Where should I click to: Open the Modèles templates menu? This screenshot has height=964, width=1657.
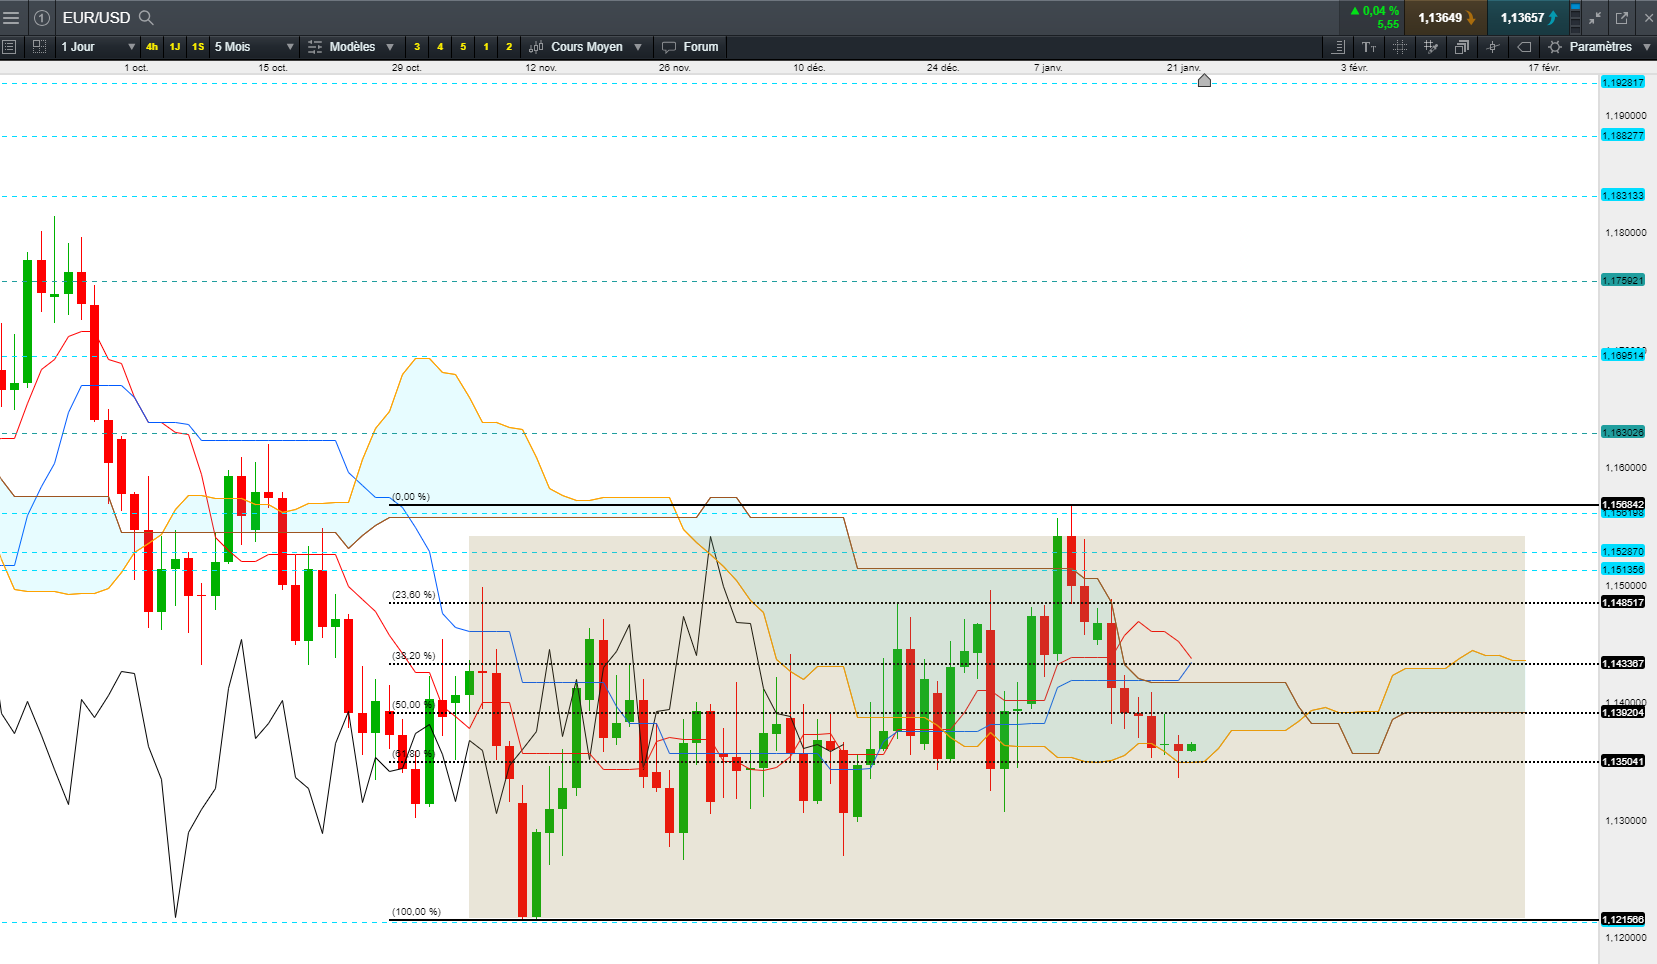(x=351, y=47)
